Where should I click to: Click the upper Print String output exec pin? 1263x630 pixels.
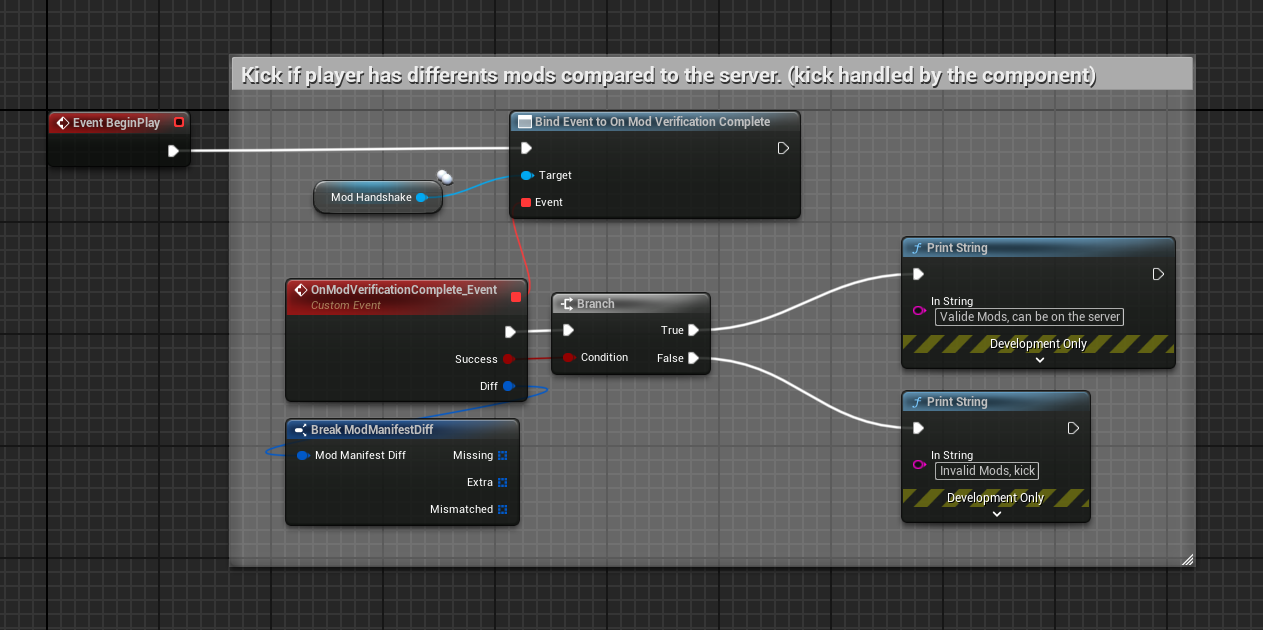(x=1158, y=274)
